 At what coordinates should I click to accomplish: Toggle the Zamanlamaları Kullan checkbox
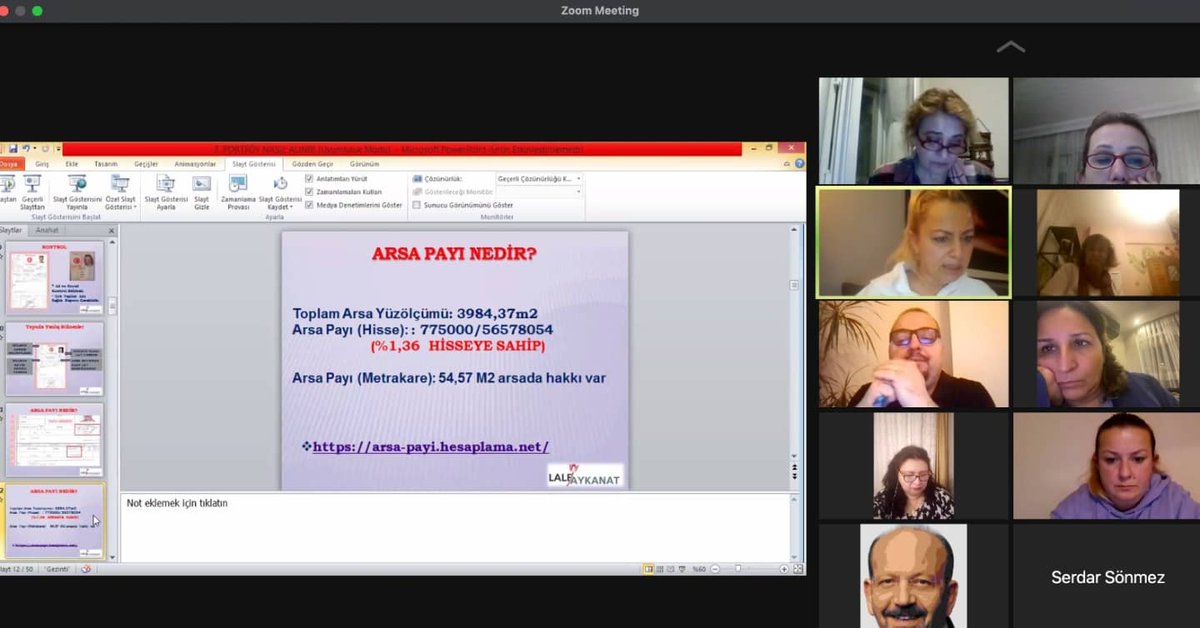click(309, 191)
